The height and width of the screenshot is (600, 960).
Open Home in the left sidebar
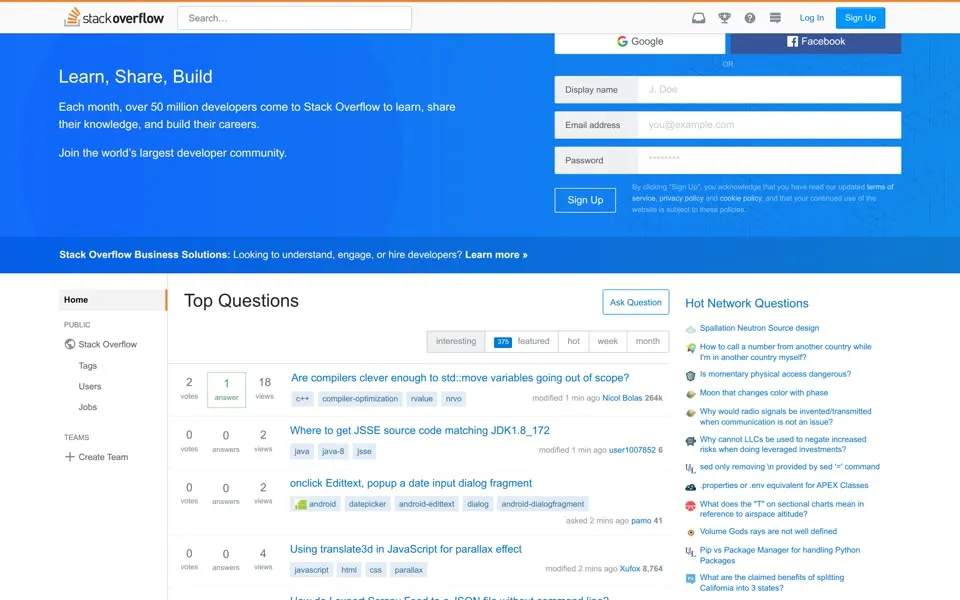(113, 299)
